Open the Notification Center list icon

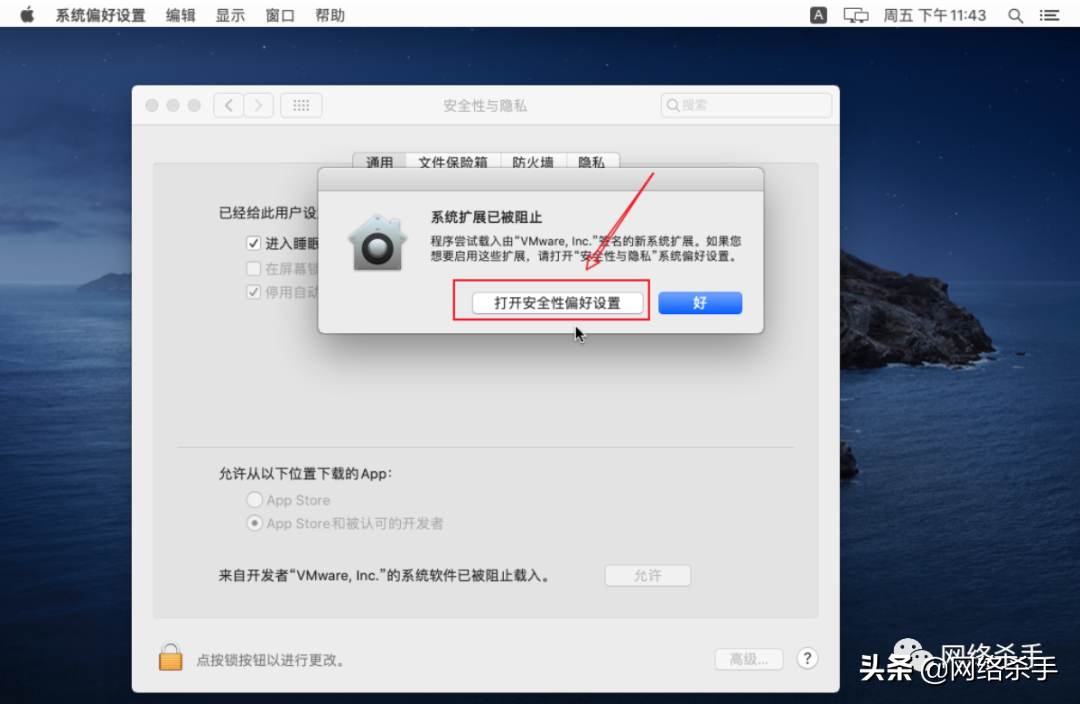[x=1049, y=15]
